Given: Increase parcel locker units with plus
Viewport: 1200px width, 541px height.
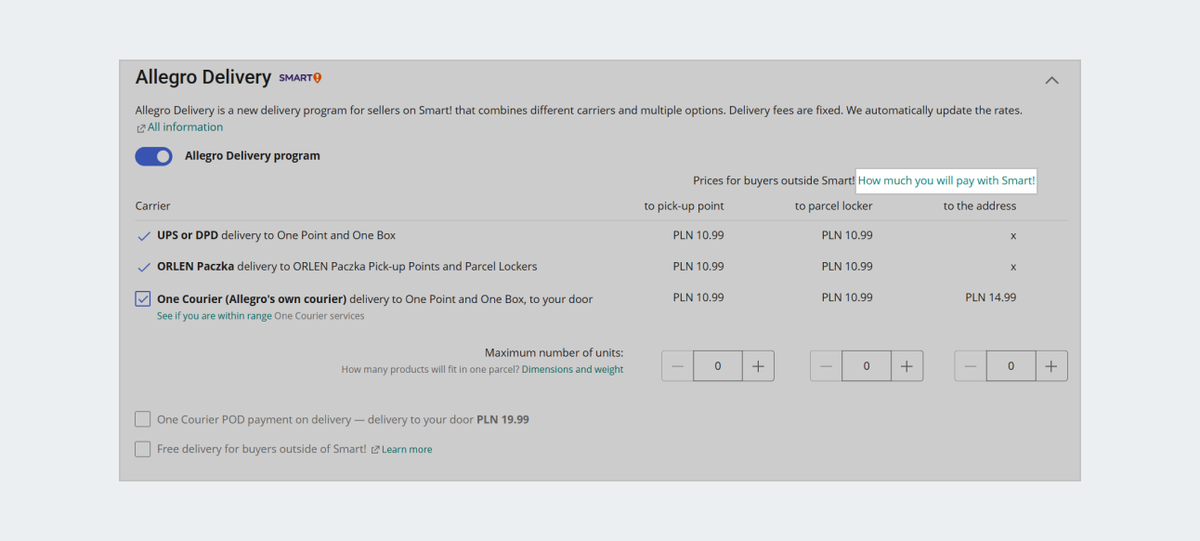Looking at the screenshot, I should (x=906, y=366).
